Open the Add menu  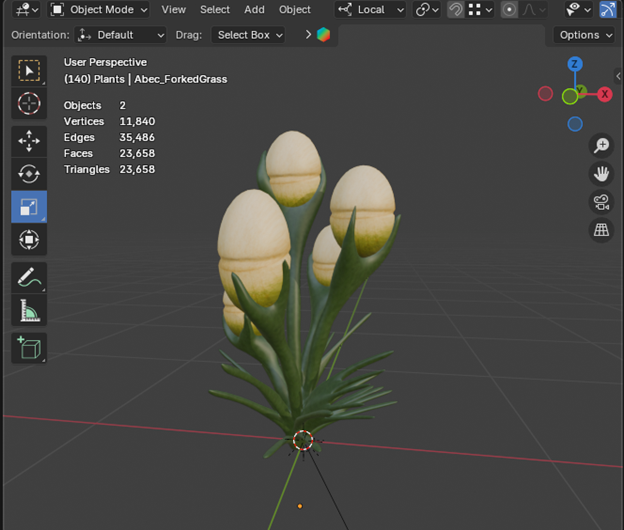point(255,10)
